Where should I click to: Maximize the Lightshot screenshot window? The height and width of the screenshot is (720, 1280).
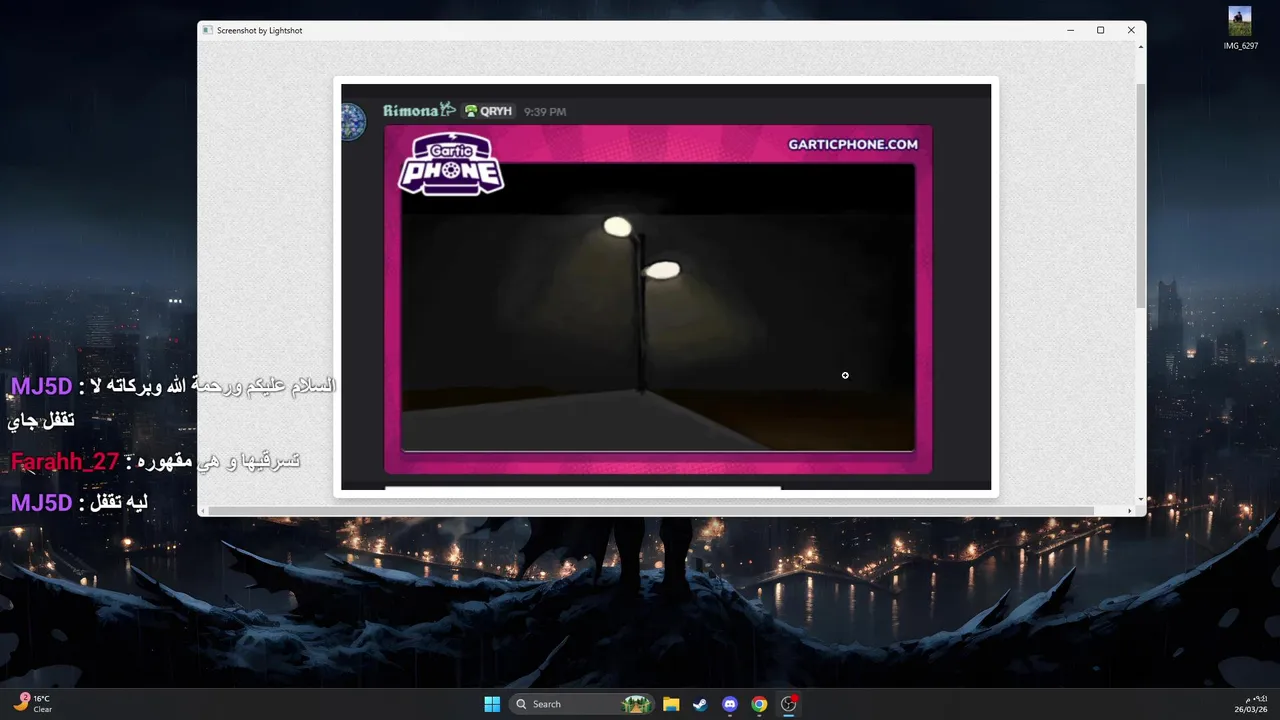coord(1100,30)
